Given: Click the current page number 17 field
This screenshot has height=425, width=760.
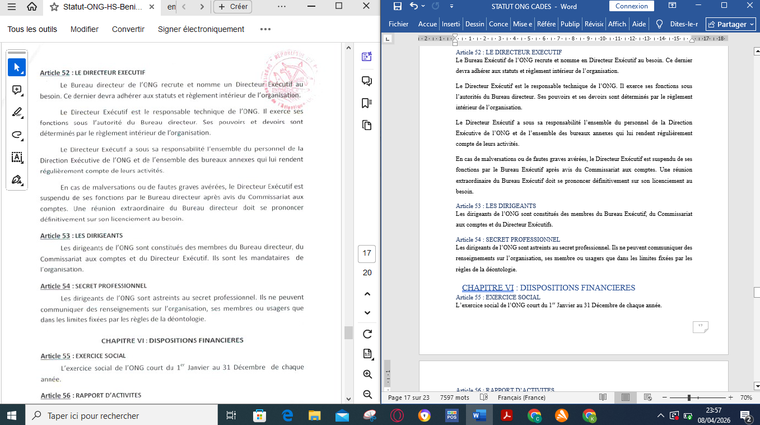Looking at the screenshot, I should coord(367,253).
